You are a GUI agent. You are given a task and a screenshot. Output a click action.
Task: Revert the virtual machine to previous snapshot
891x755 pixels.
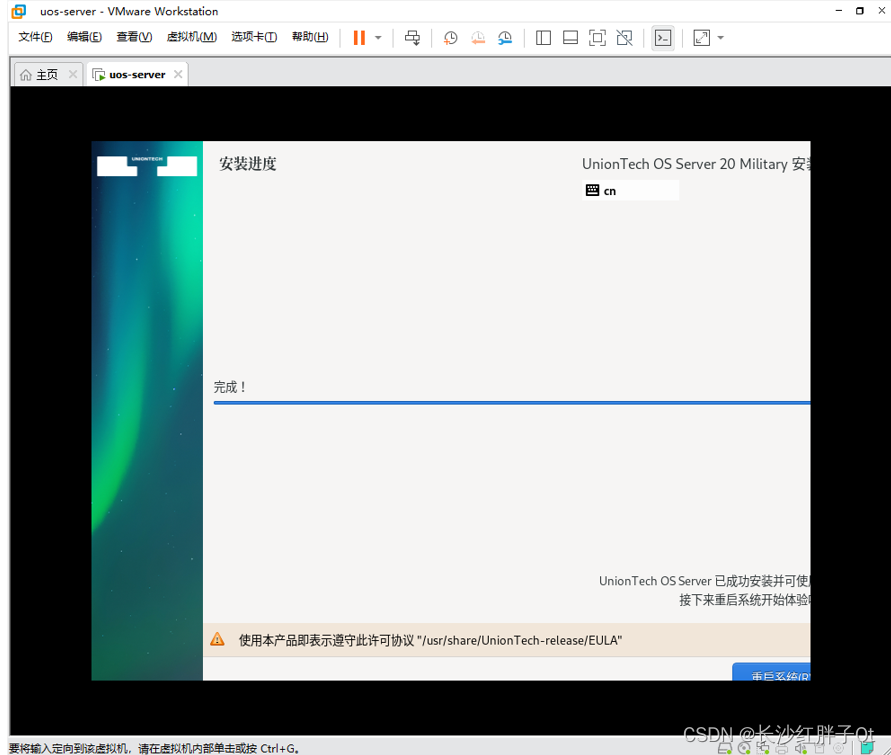pos(478,38)
